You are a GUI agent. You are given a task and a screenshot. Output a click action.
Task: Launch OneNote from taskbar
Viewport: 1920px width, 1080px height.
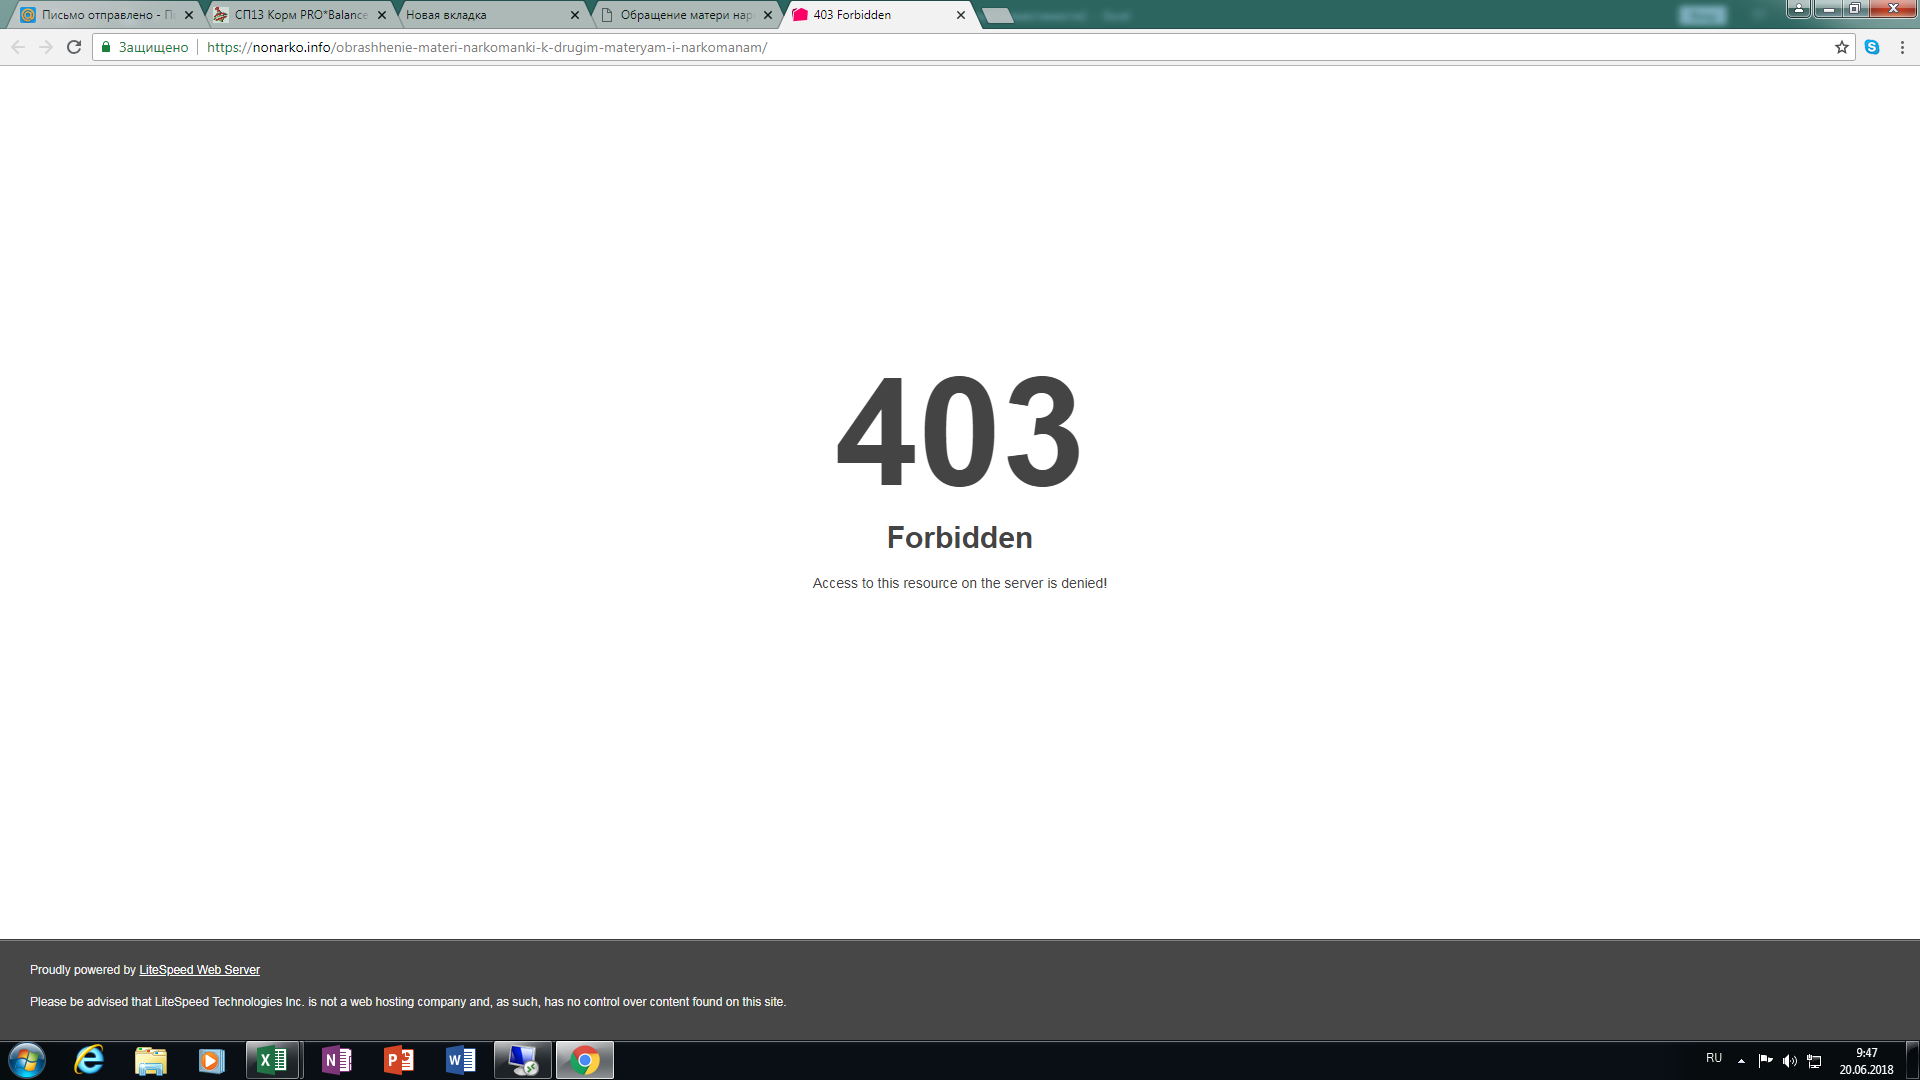pos(336,1060)
